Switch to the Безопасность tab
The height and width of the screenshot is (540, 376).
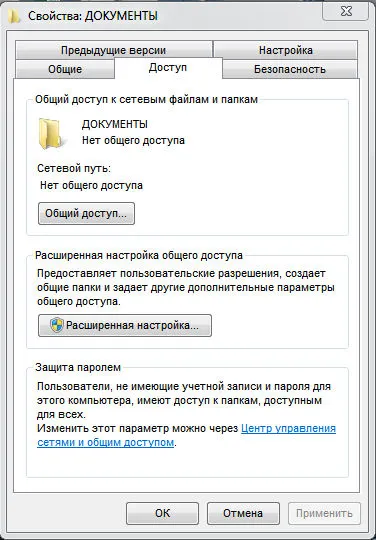pyautogui.click(x=290, y=69)
